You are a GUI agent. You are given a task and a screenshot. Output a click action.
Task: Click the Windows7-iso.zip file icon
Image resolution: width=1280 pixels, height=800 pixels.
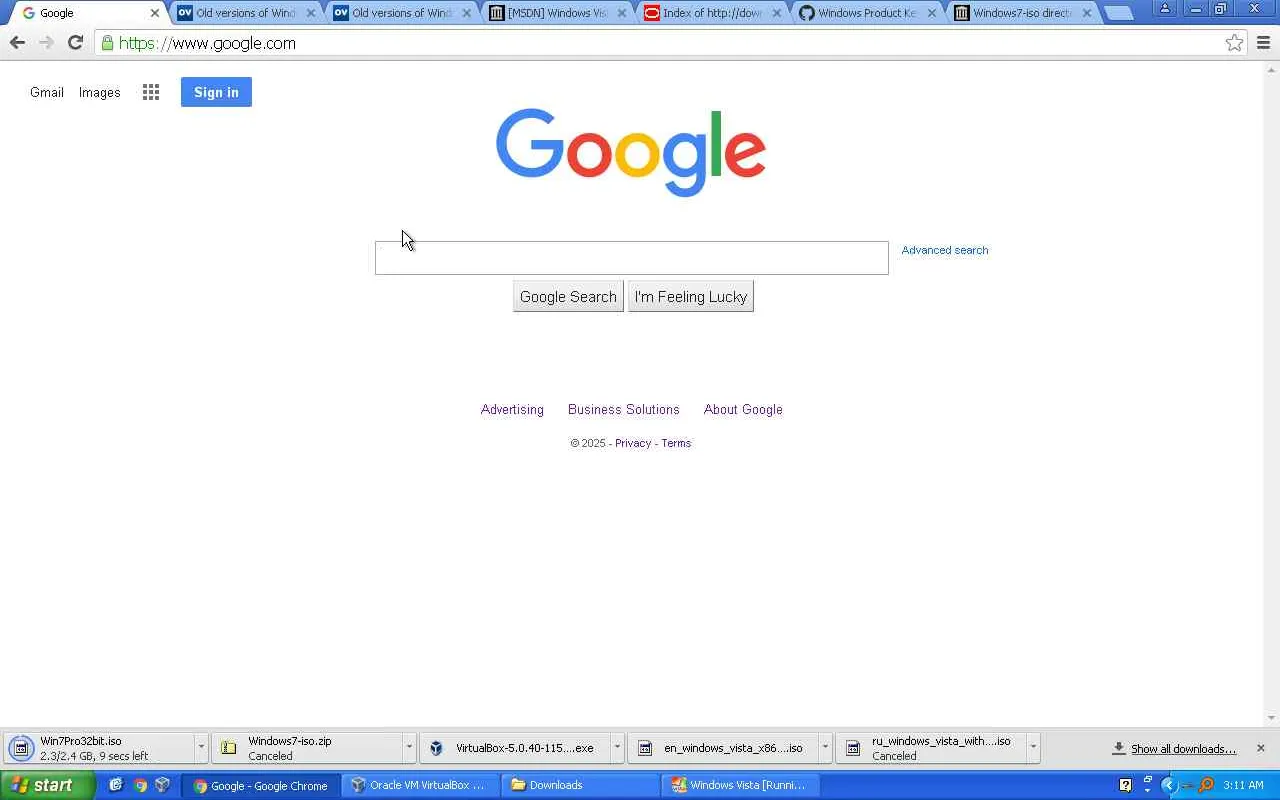228,748
